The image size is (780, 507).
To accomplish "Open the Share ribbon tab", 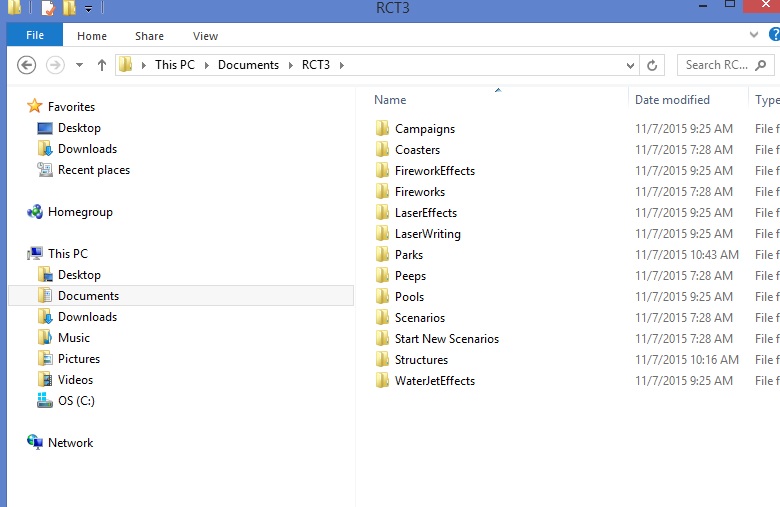I will coord(149,36).
